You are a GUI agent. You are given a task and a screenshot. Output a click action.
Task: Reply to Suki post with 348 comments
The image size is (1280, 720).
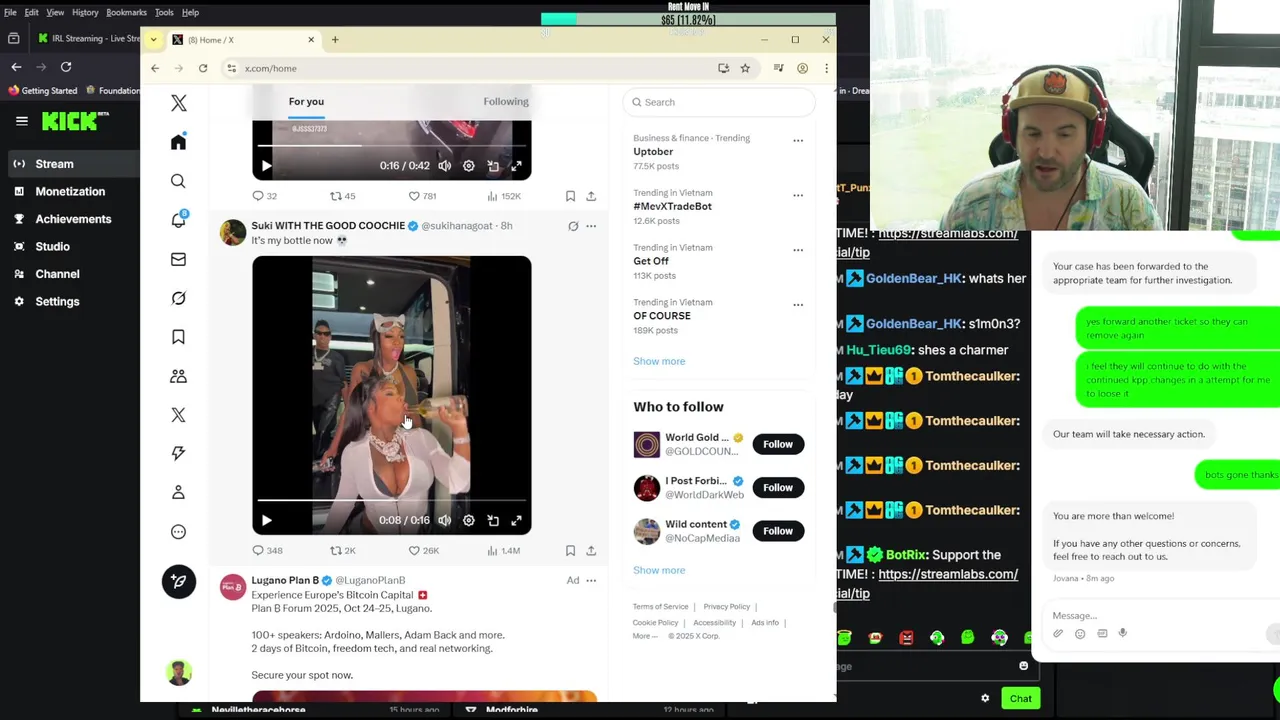[267, 550]
